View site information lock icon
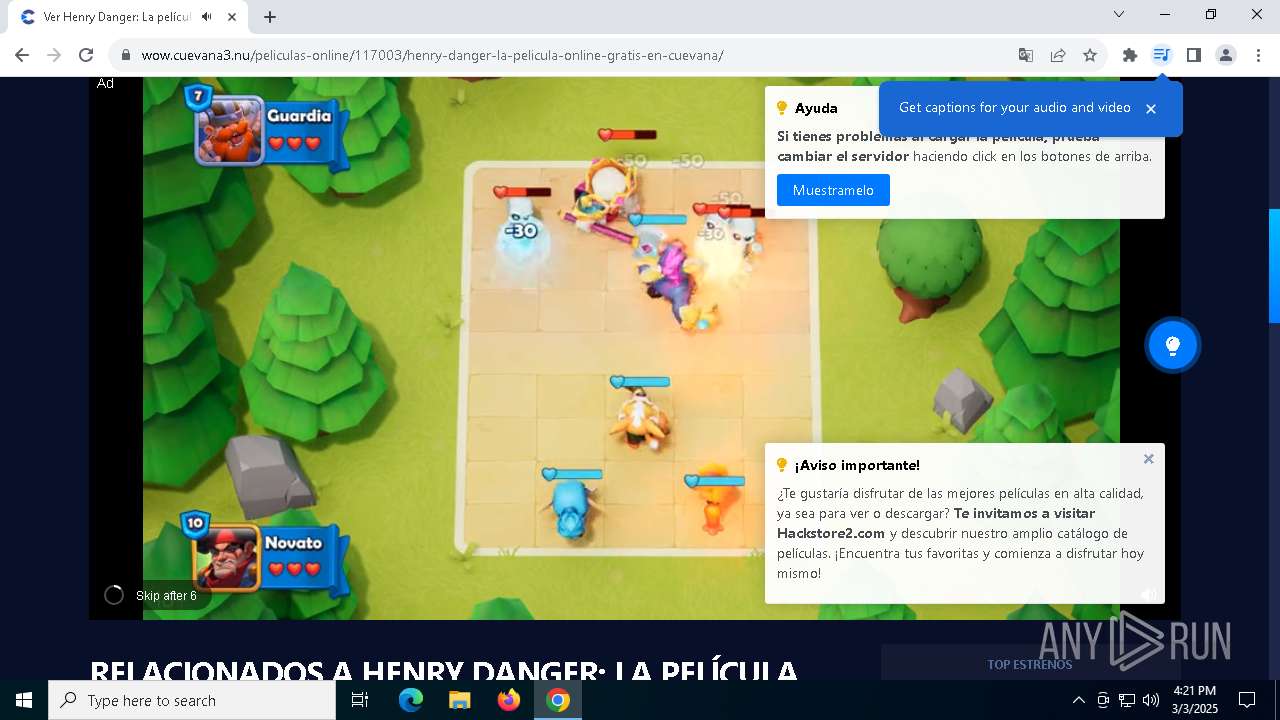Image resolution: width=1280 pixels, height=720 pixels. 126,55
